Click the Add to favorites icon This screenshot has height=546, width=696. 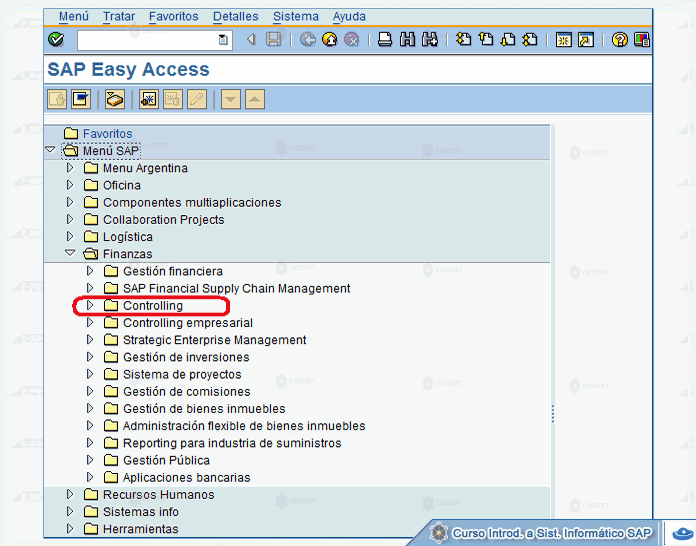coord(148,99)
